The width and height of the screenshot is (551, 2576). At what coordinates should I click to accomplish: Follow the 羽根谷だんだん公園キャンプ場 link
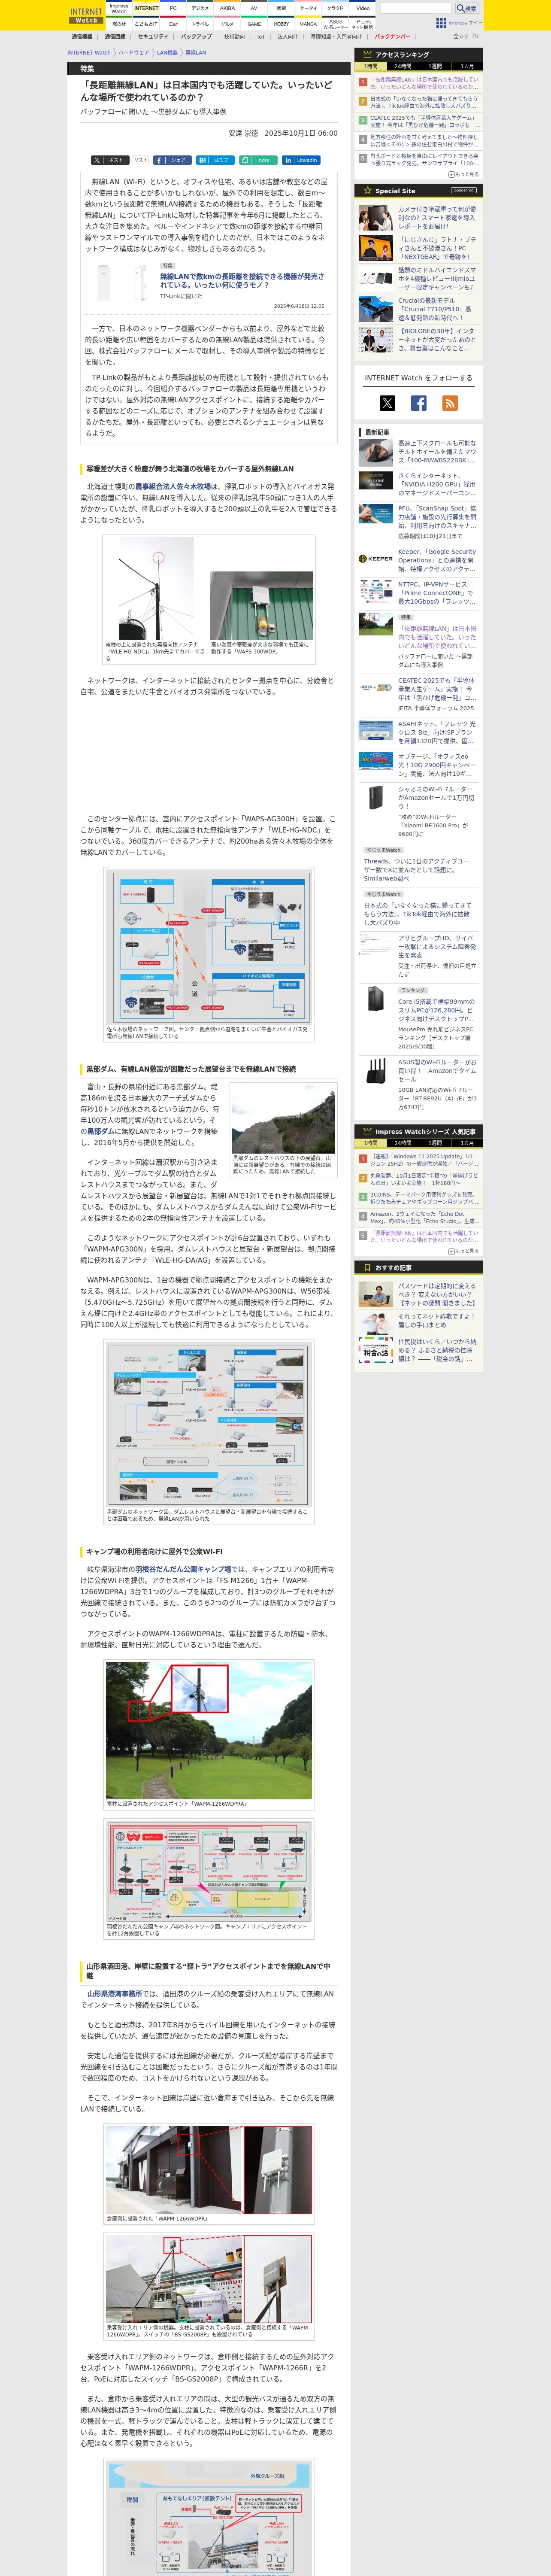coord(183,1569)
